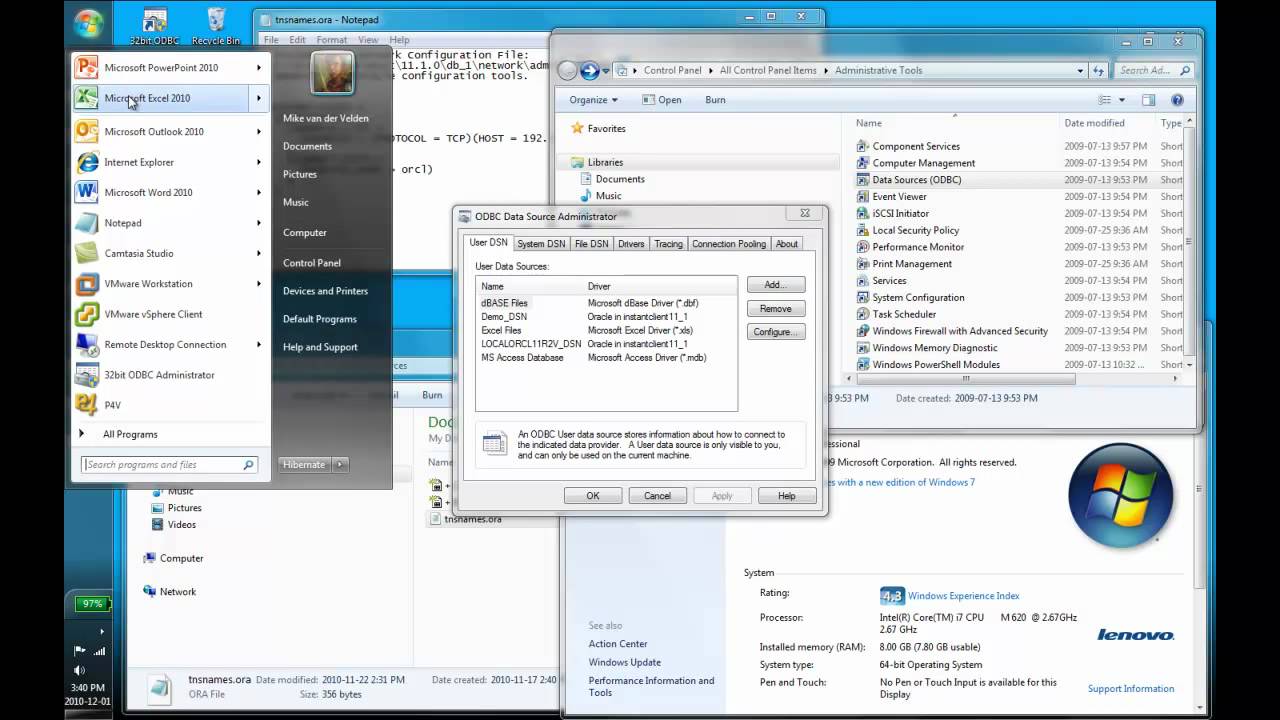1280x720 pixels.
Task: Open Performance Monitor shortcut
Action: pyautogui.click(x=918, y=247)
